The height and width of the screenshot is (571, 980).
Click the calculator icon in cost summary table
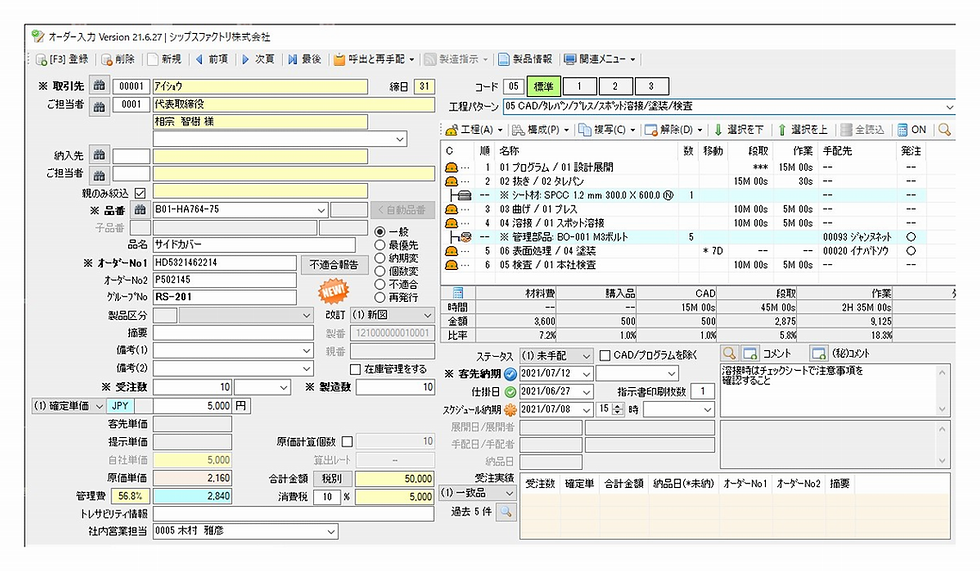[x=458, y=293]
